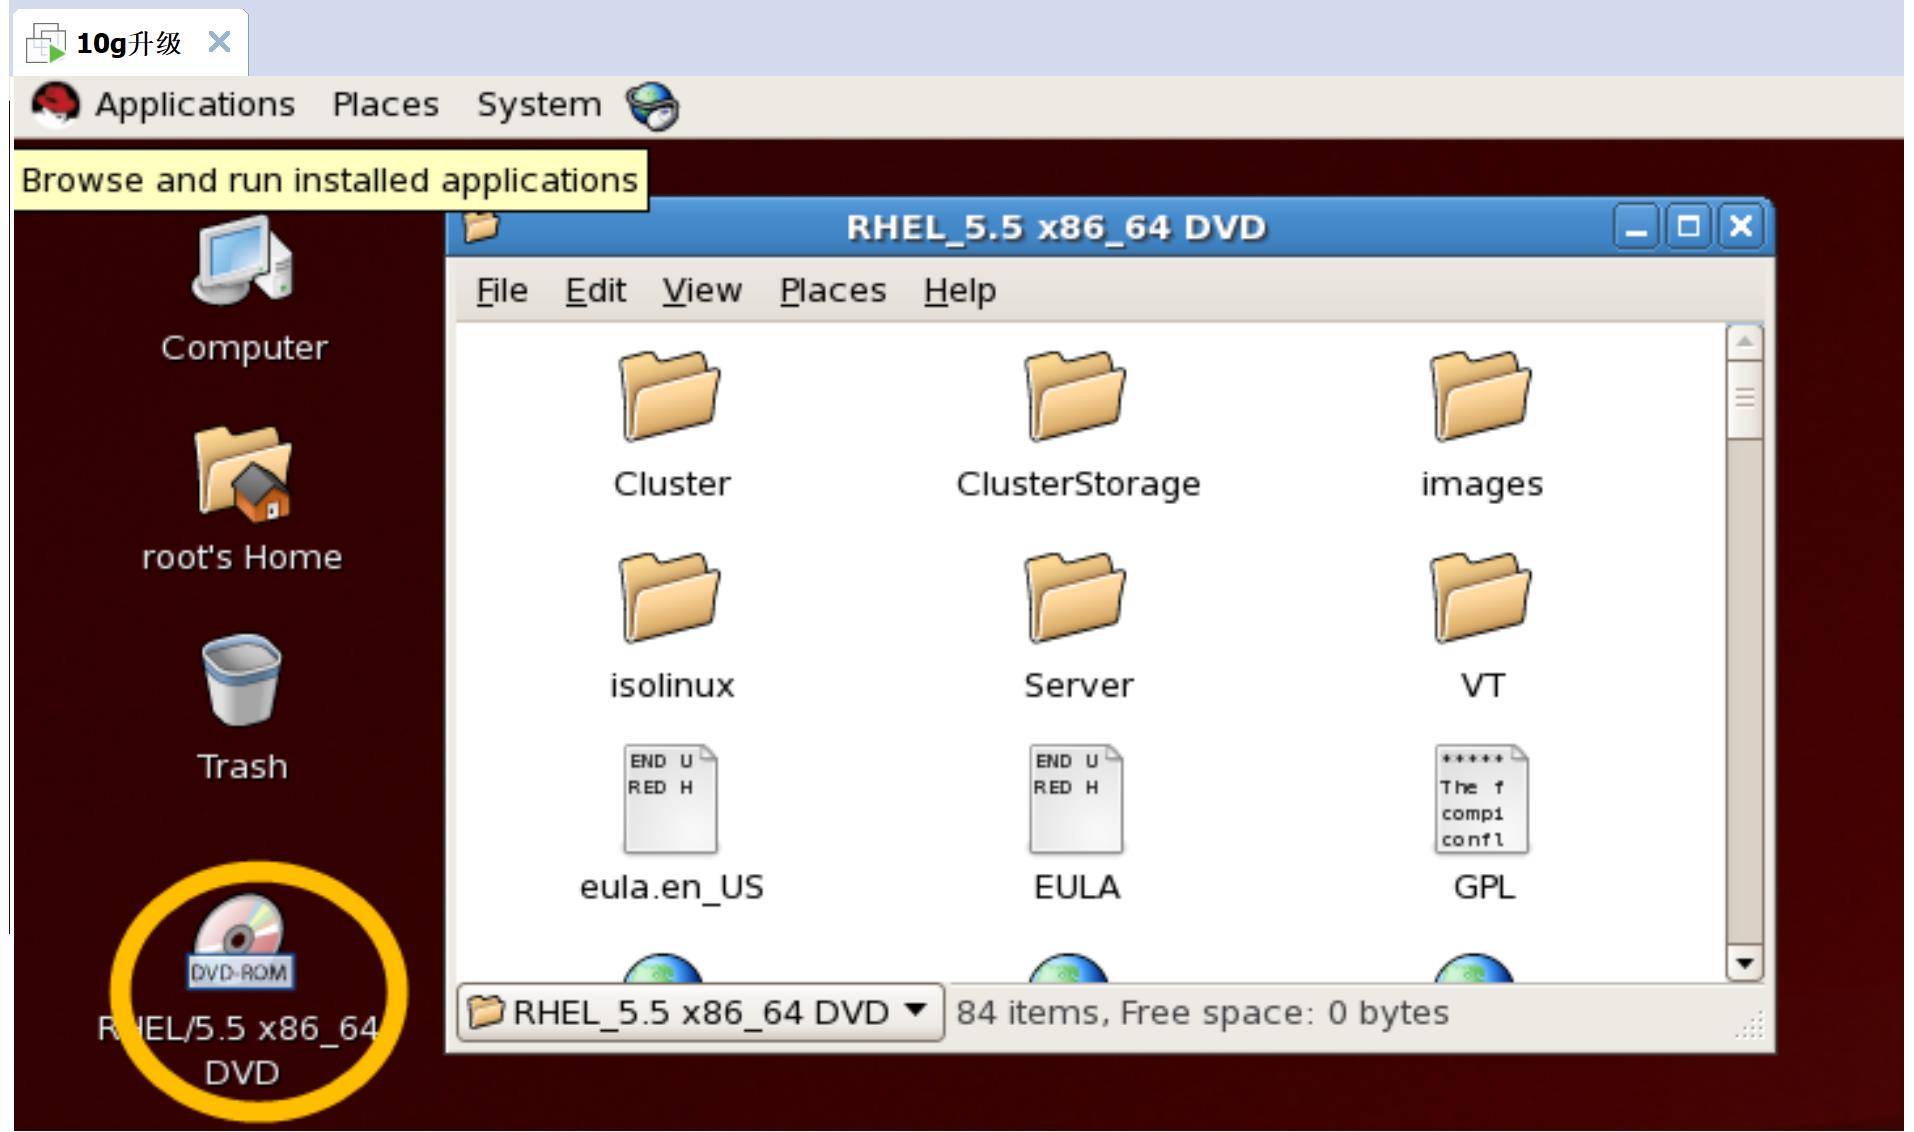The image size is (1914, 1132).
Task: Click the VM tab icon for 10g升级
Action: [x=45, y=43]
